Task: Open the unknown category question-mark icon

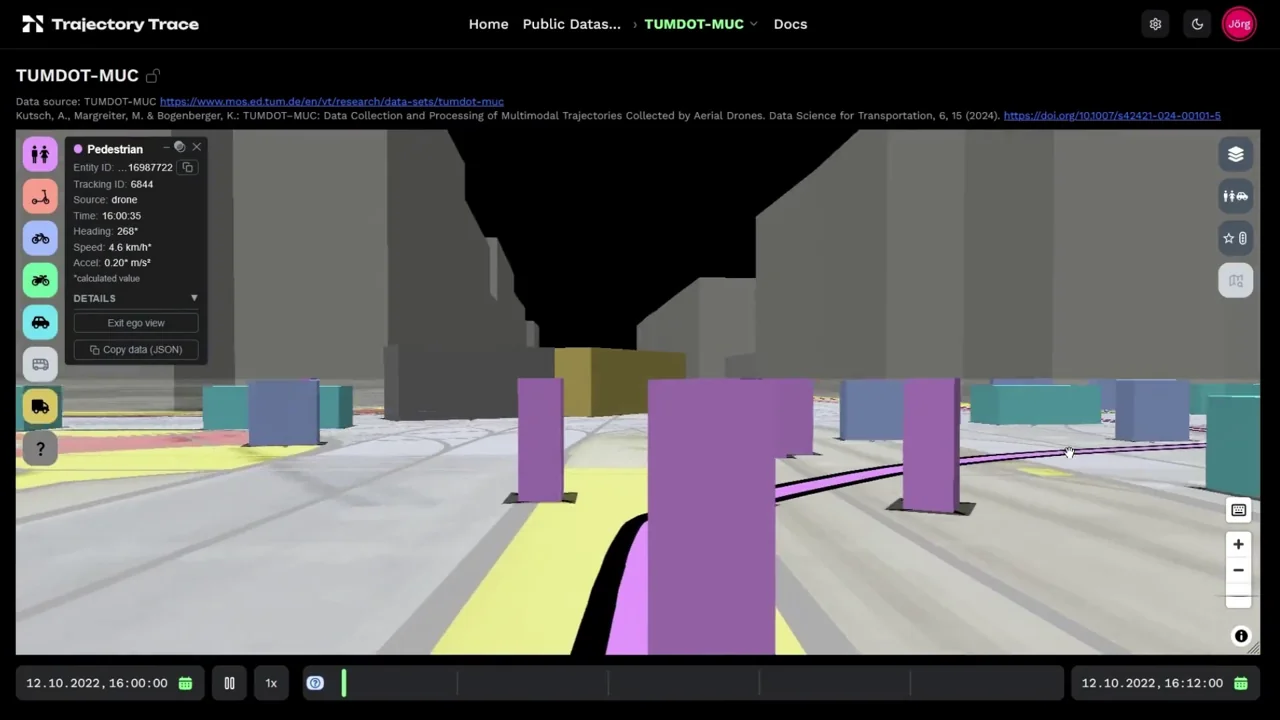Action: [40, 449]
